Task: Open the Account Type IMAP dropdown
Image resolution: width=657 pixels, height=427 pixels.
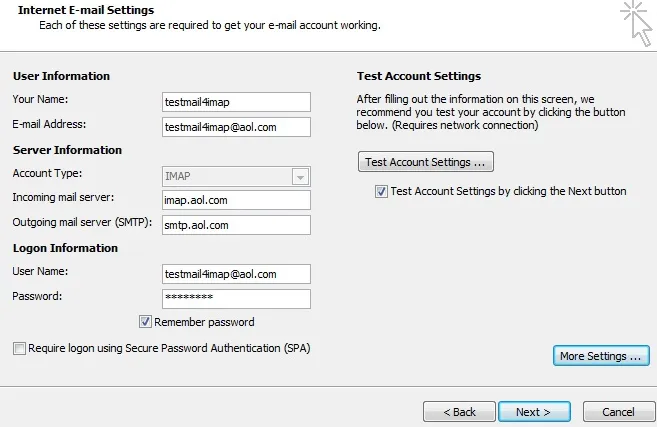Action: pyautogui.click(x=300, y=176)
